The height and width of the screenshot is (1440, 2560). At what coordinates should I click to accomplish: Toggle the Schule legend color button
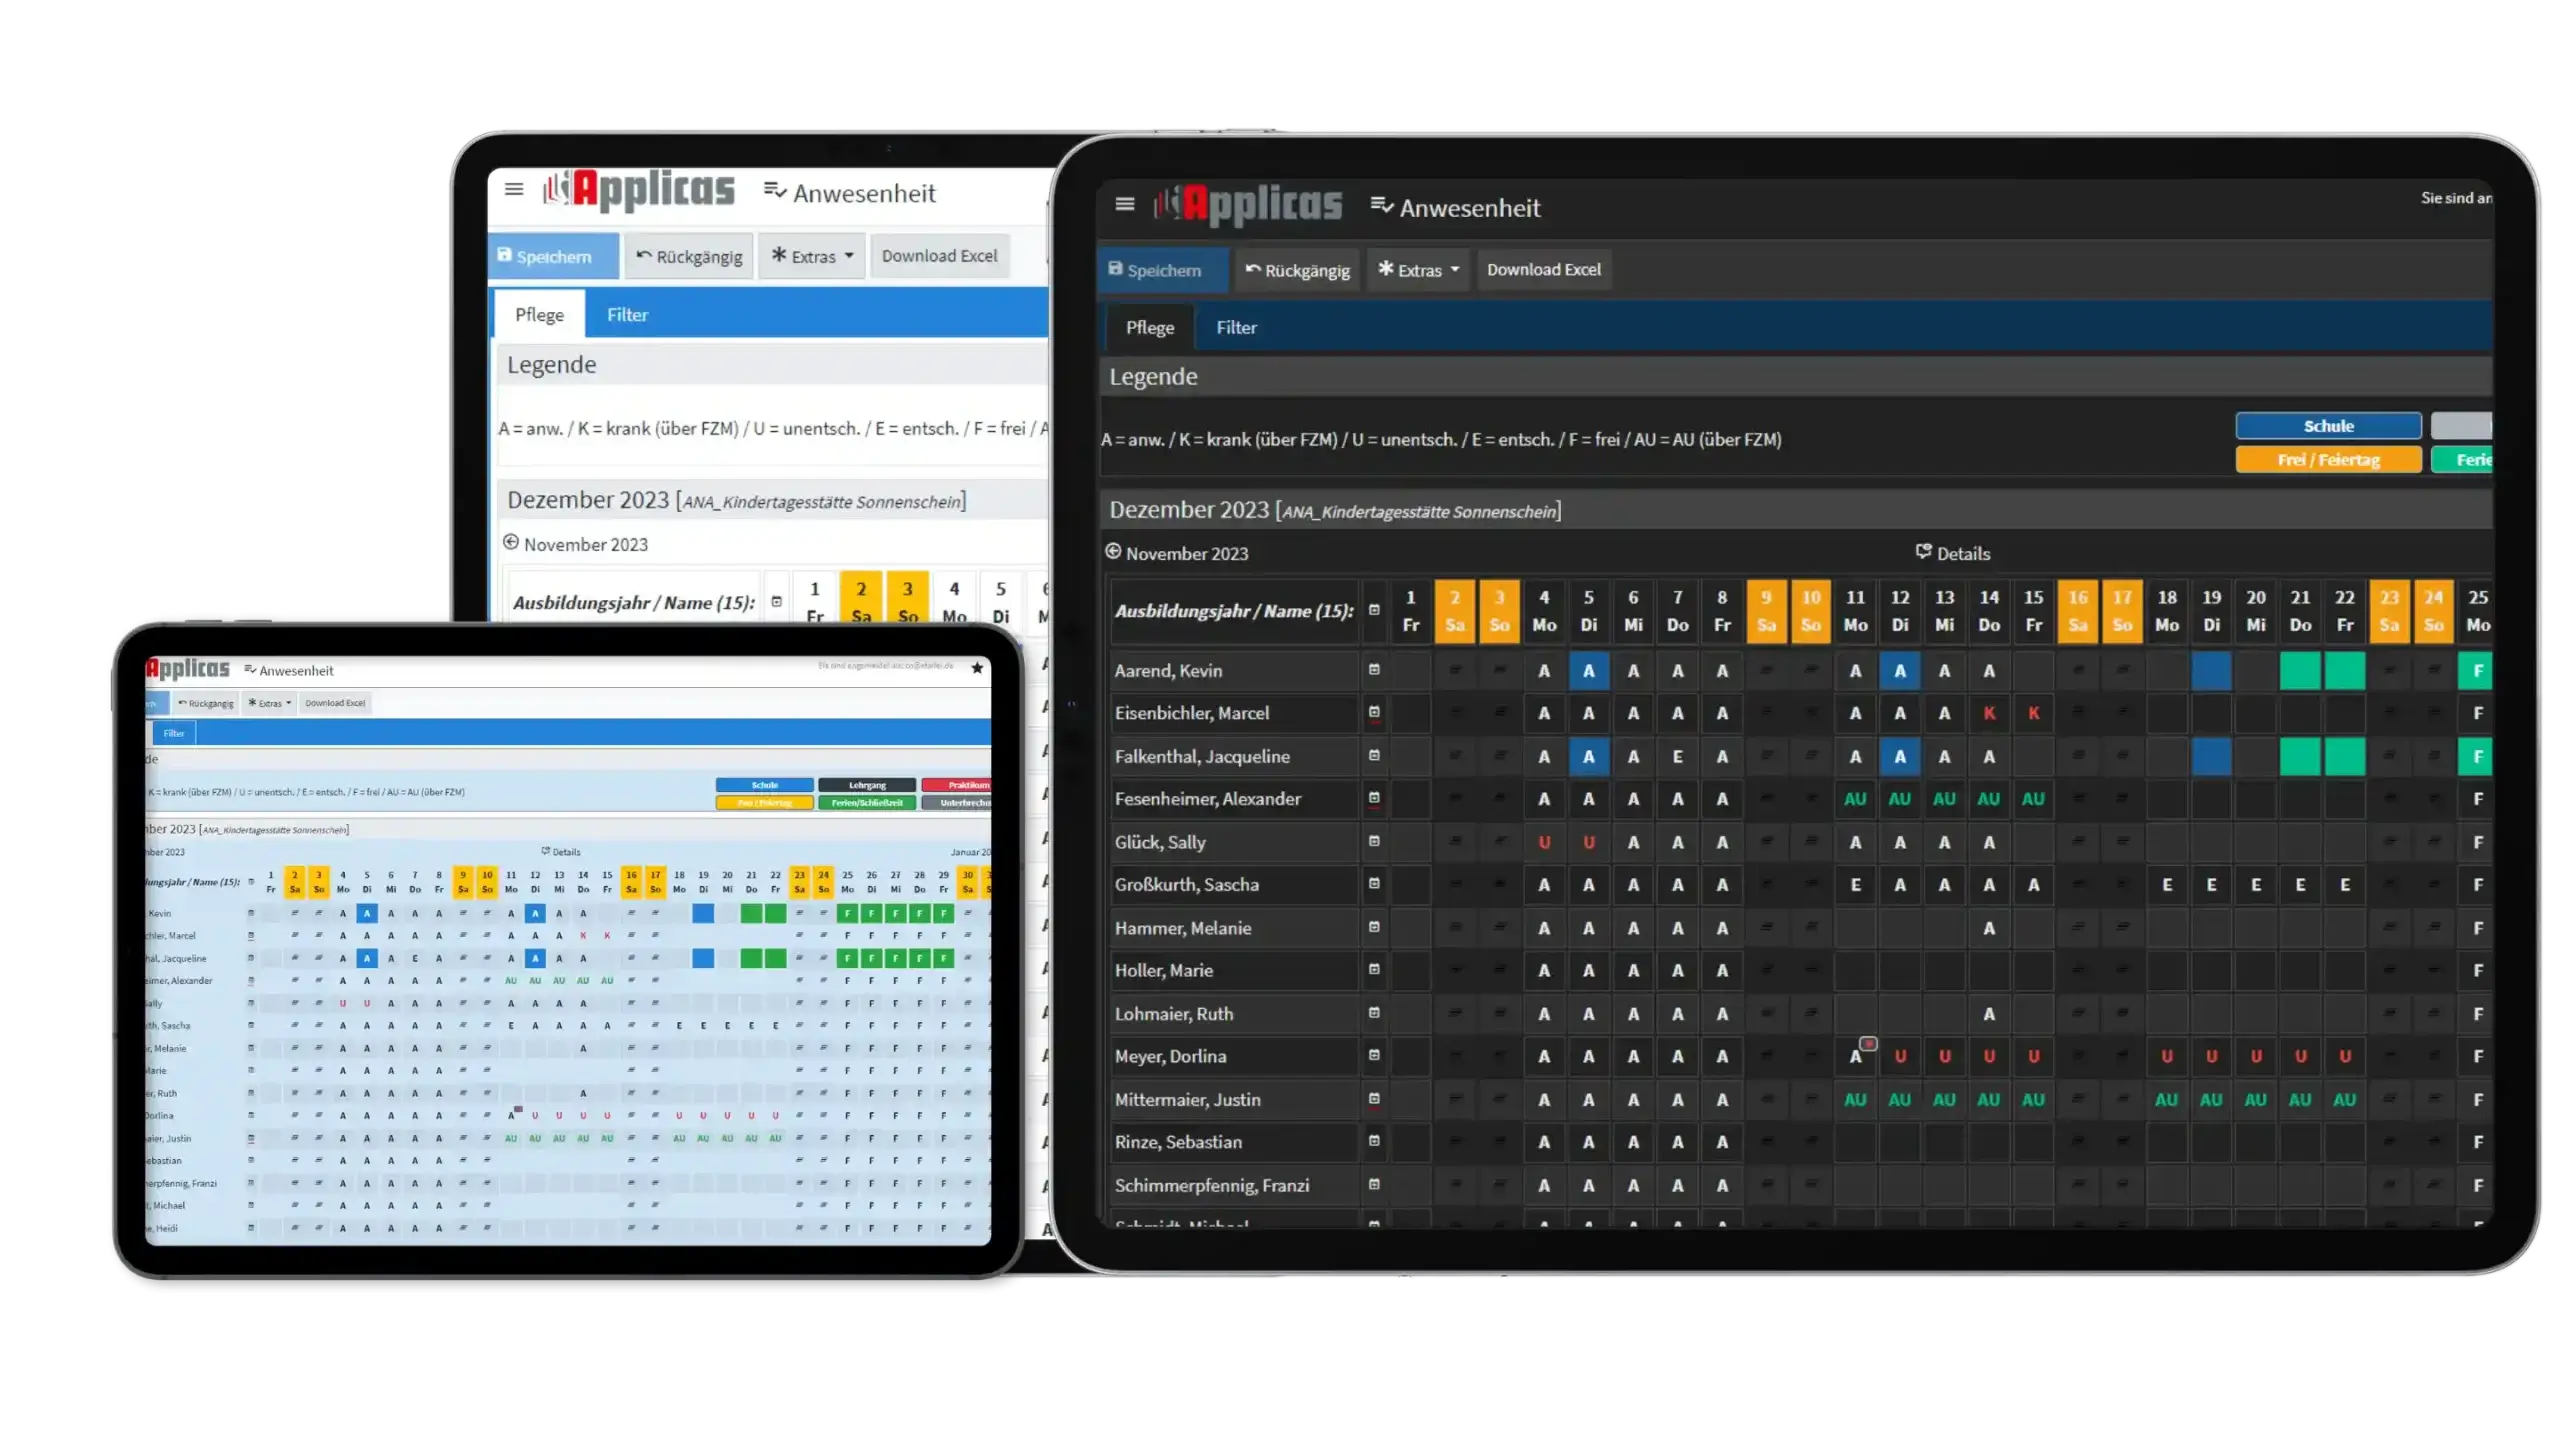(2328, 424)
